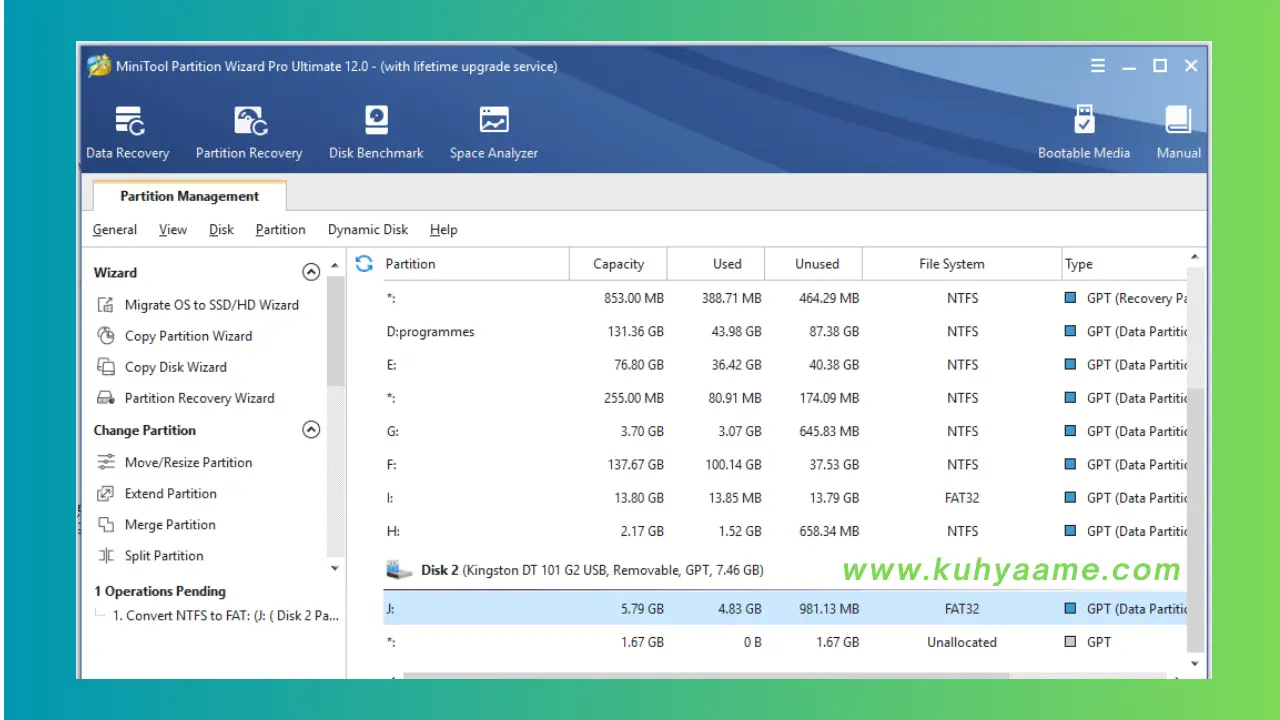This screenshot has width=1280, height=720.
Task: Click the 137.67 GB capacity cell
Action: pyautogui.click(x=635, y=464)
